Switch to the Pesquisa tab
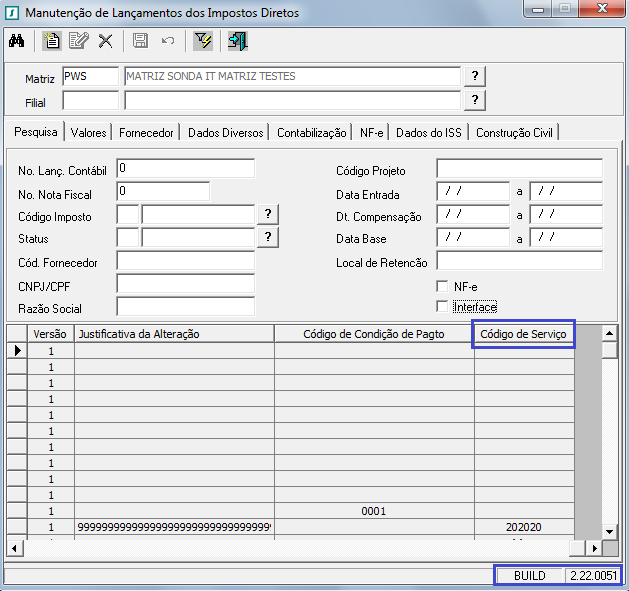 point(36,132)
